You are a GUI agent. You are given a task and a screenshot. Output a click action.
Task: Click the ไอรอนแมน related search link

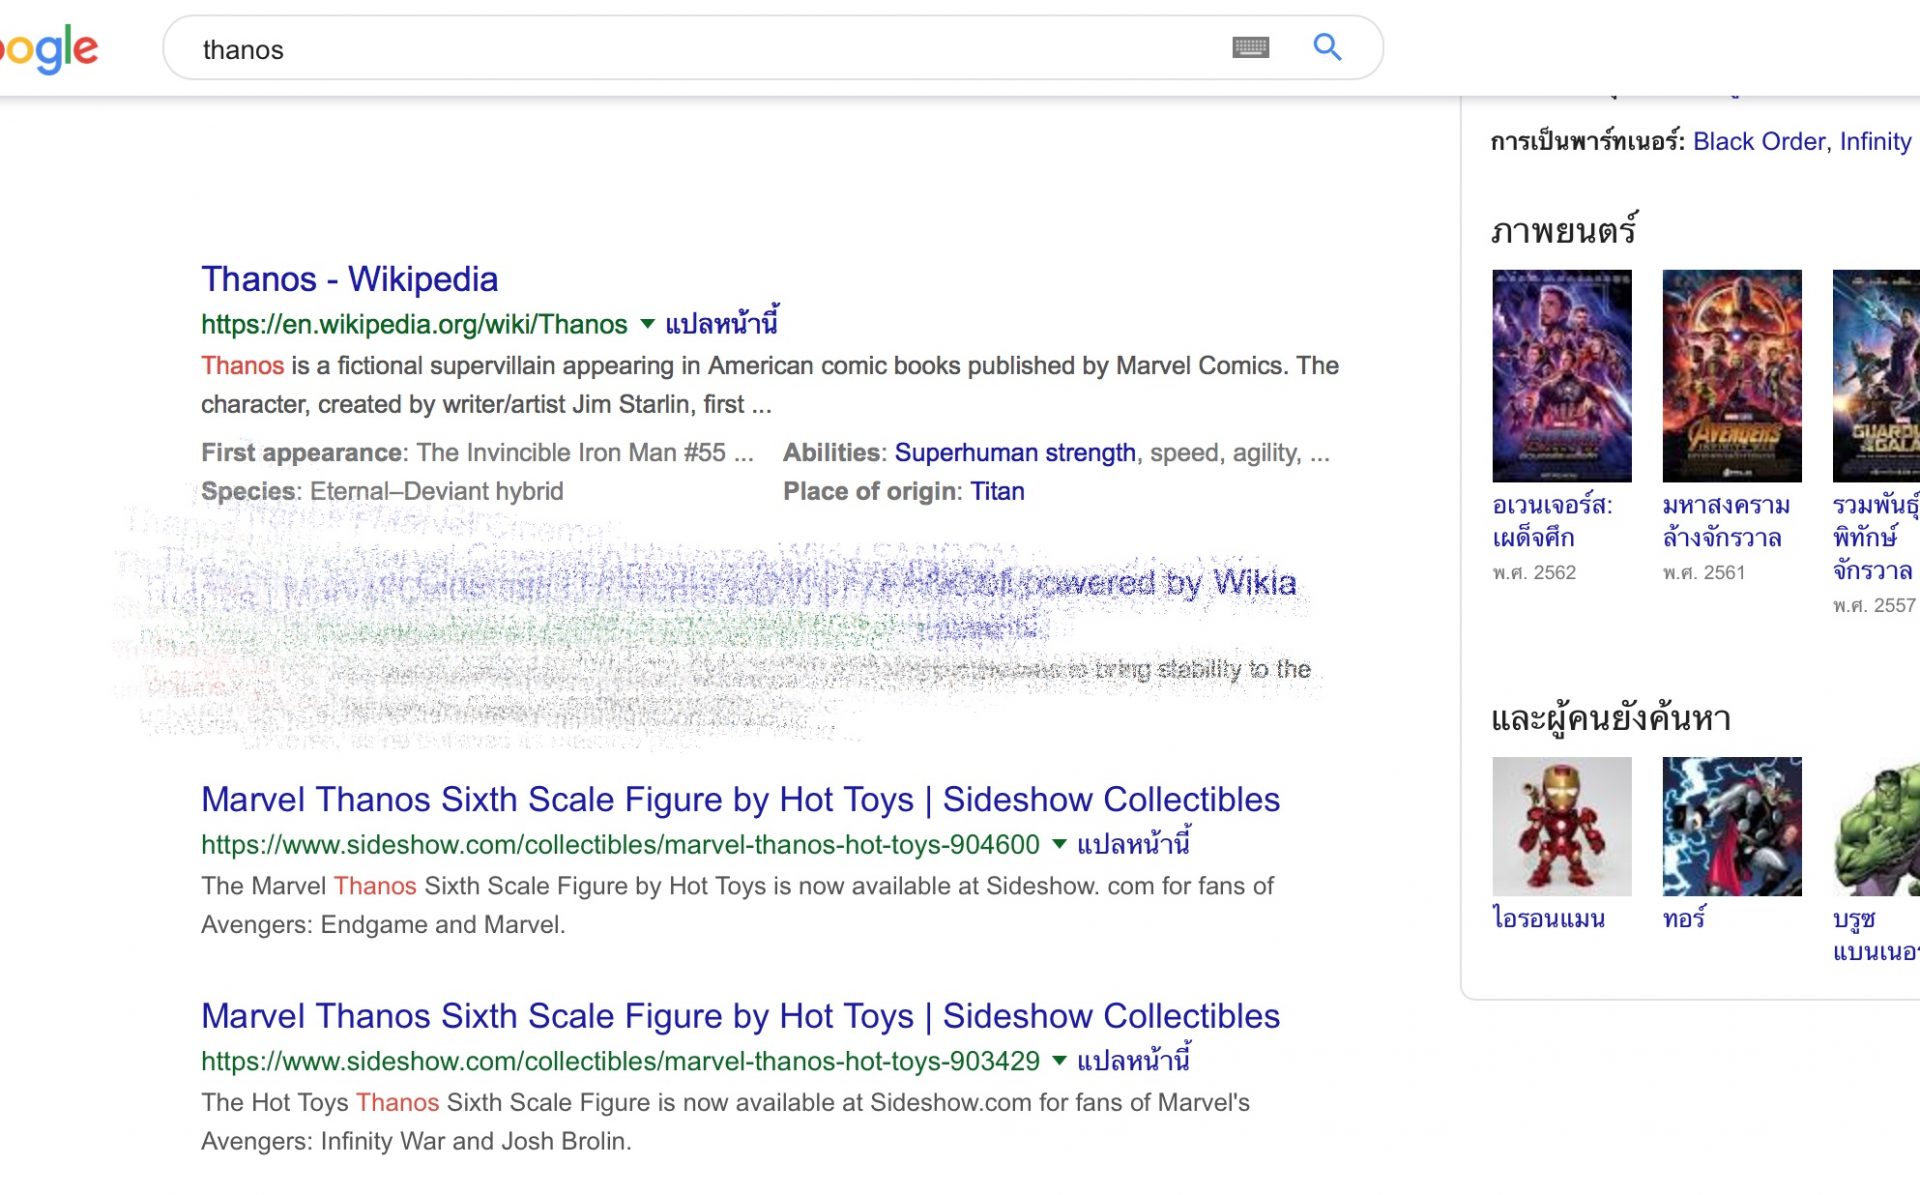tap(1548, 917)
